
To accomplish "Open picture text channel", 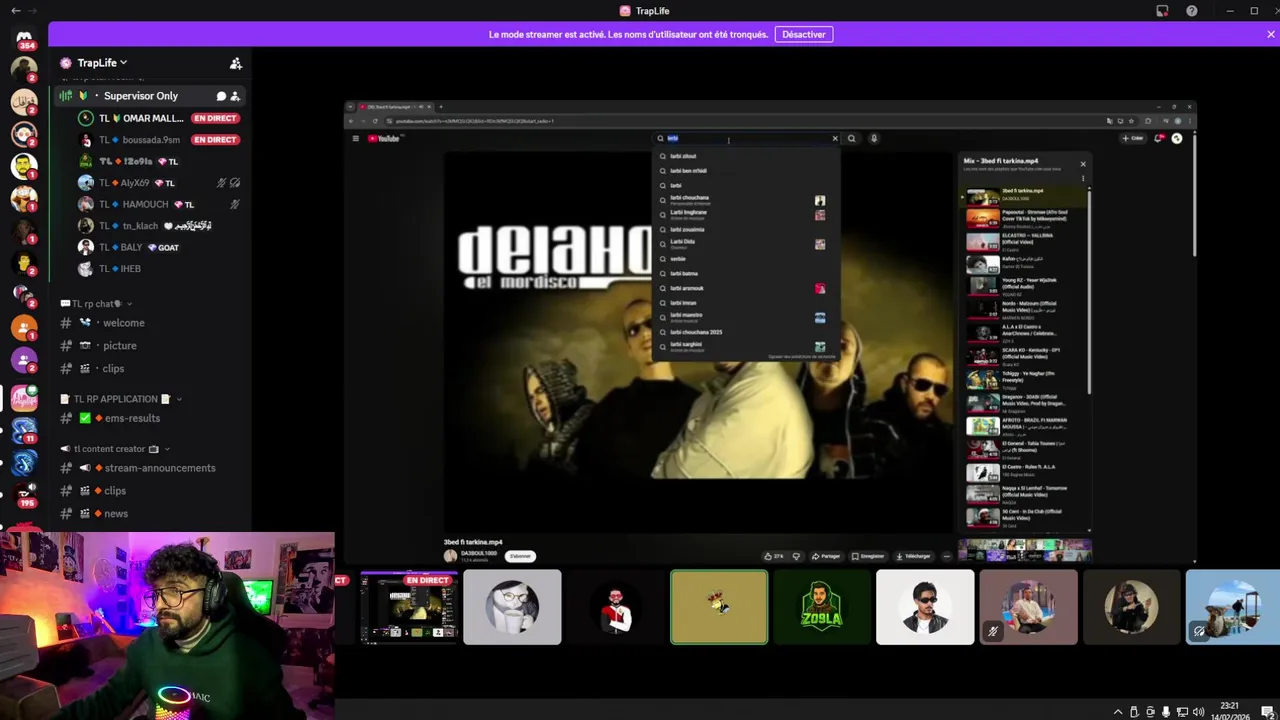I will click(x=150, y=346).
